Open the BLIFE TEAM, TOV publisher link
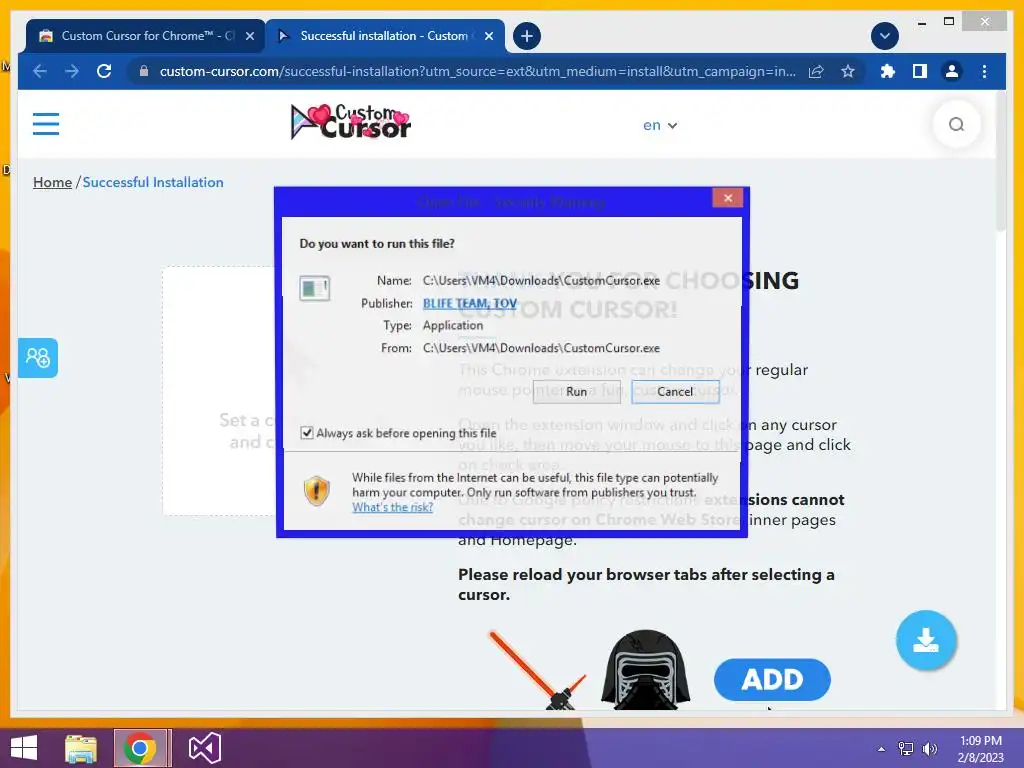Screen dimensions: 1024x768 pos(470,304)
